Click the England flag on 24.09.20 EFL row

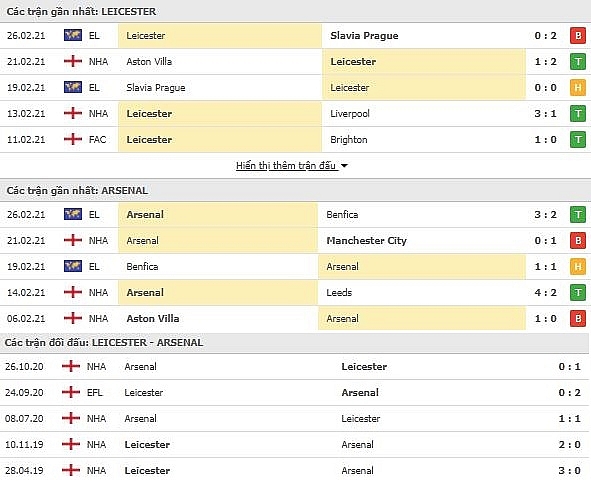click(71, 392)
